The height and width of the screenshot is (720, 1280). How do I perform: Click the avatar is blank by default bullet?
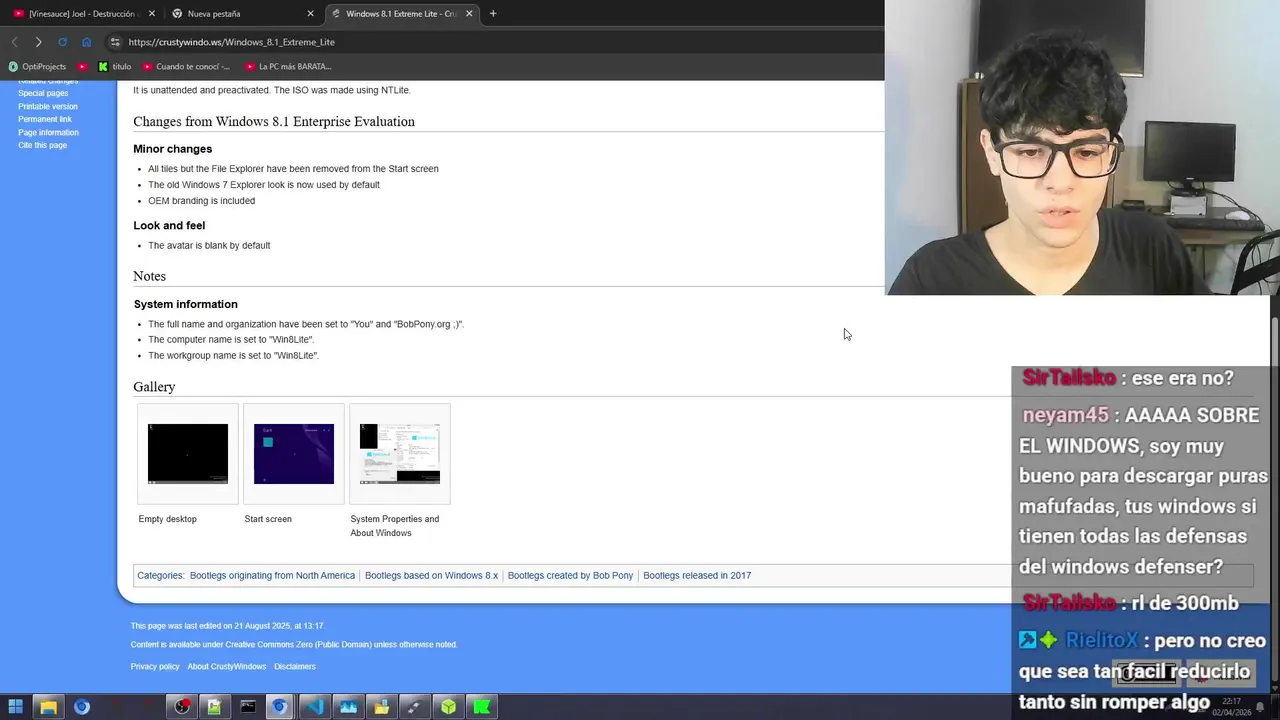click(209, 246)
